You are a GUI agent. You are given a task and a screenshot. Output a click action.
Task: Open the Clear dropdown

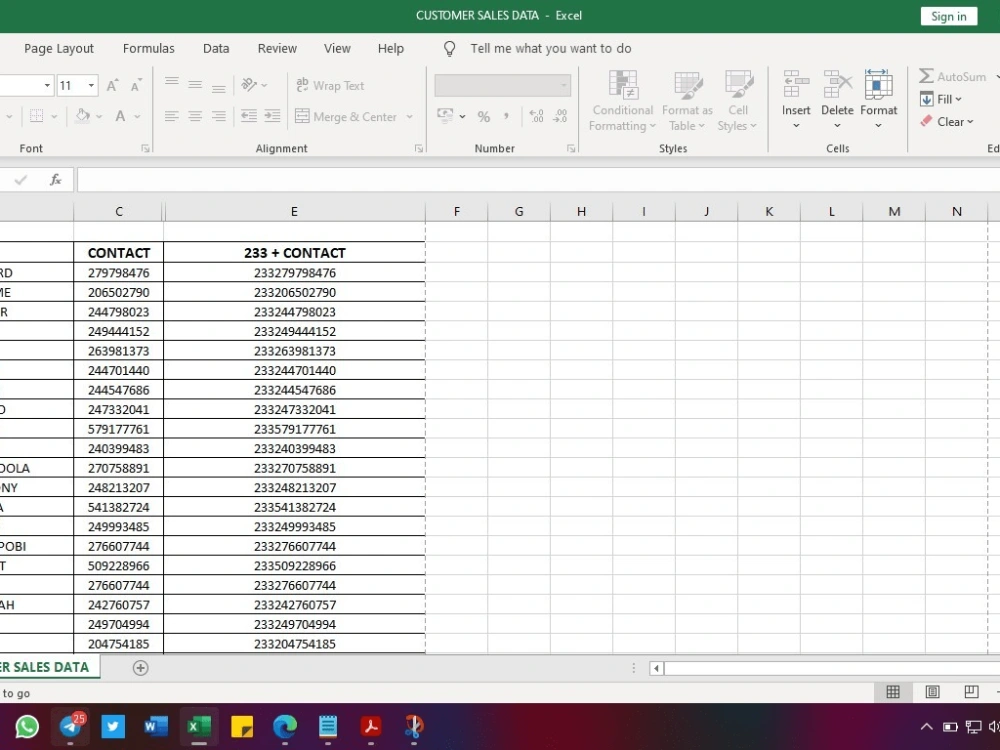tap(946, 122)
